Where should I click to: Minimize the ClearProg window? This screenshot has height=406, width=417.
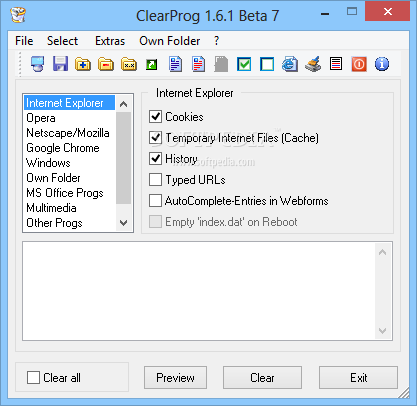pyautogui.click(x=325, y=14)
